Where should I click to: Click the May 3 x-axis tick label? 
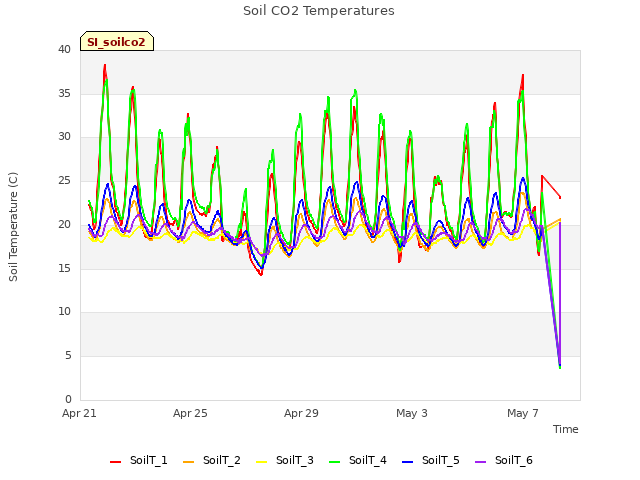pyautogui.click(x=412, y=413)
